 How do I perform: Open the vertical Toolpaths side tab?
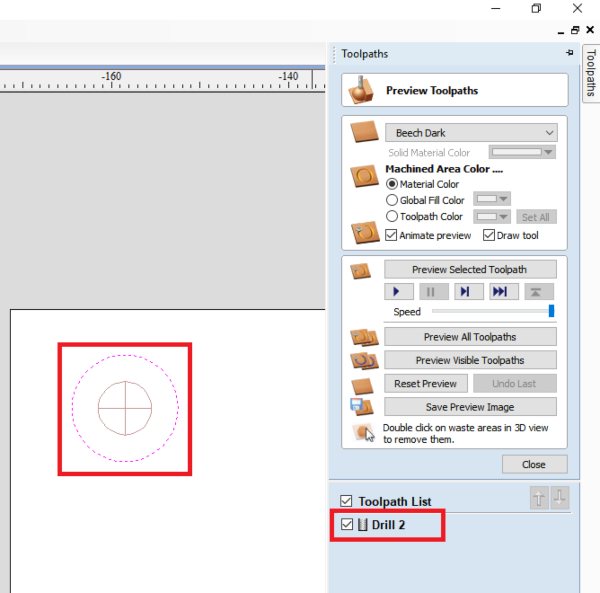pyautogui.click(x=591, y=73)
